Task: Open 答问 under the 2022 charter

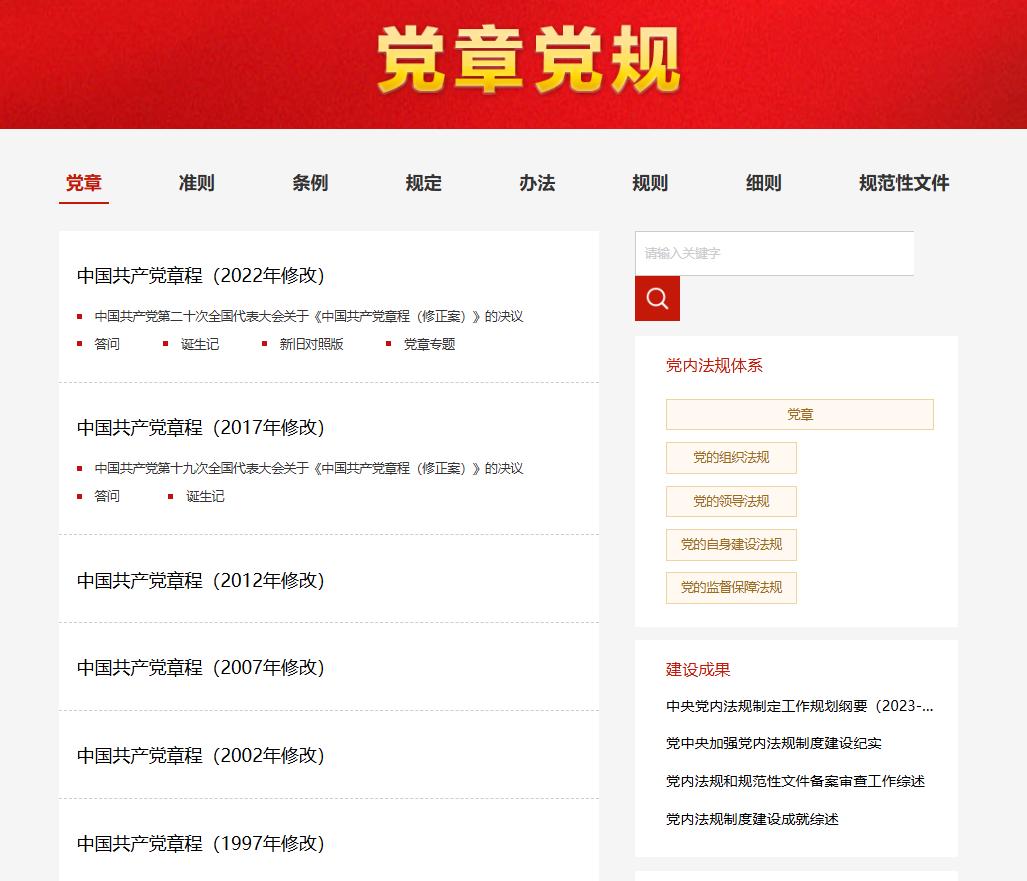Action: tap(107, 344)
